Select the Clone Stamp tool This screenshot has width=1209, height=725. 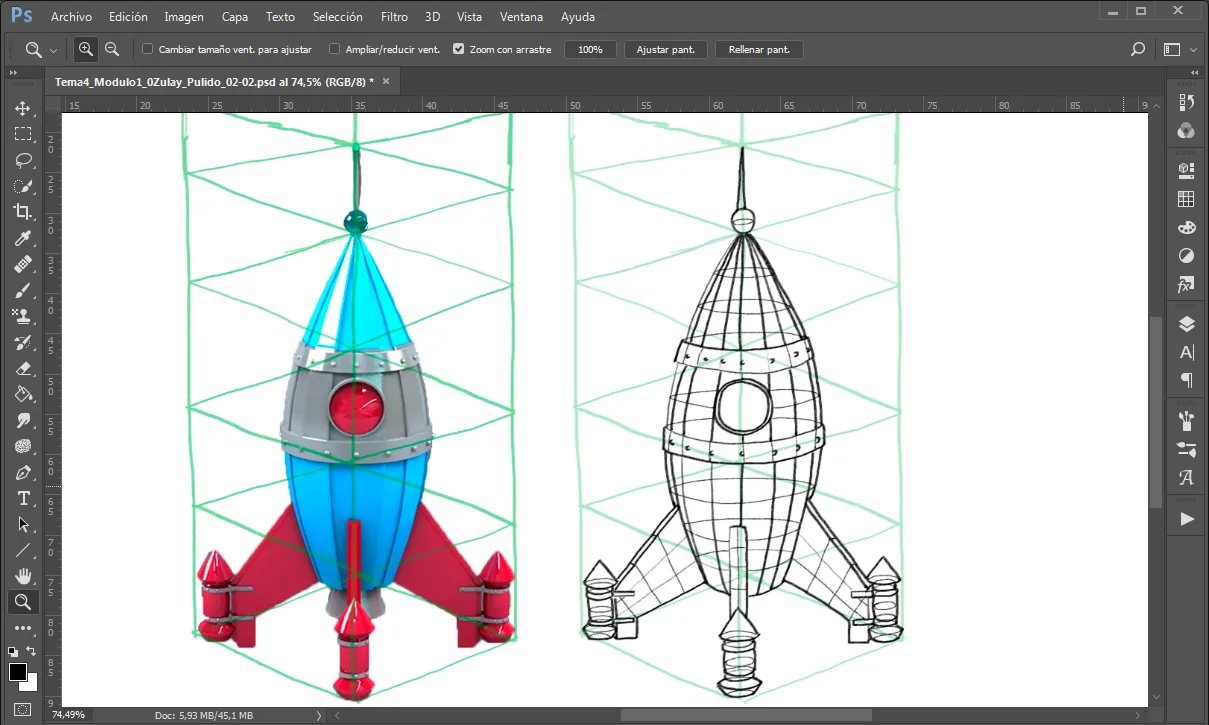pos(23,316)
